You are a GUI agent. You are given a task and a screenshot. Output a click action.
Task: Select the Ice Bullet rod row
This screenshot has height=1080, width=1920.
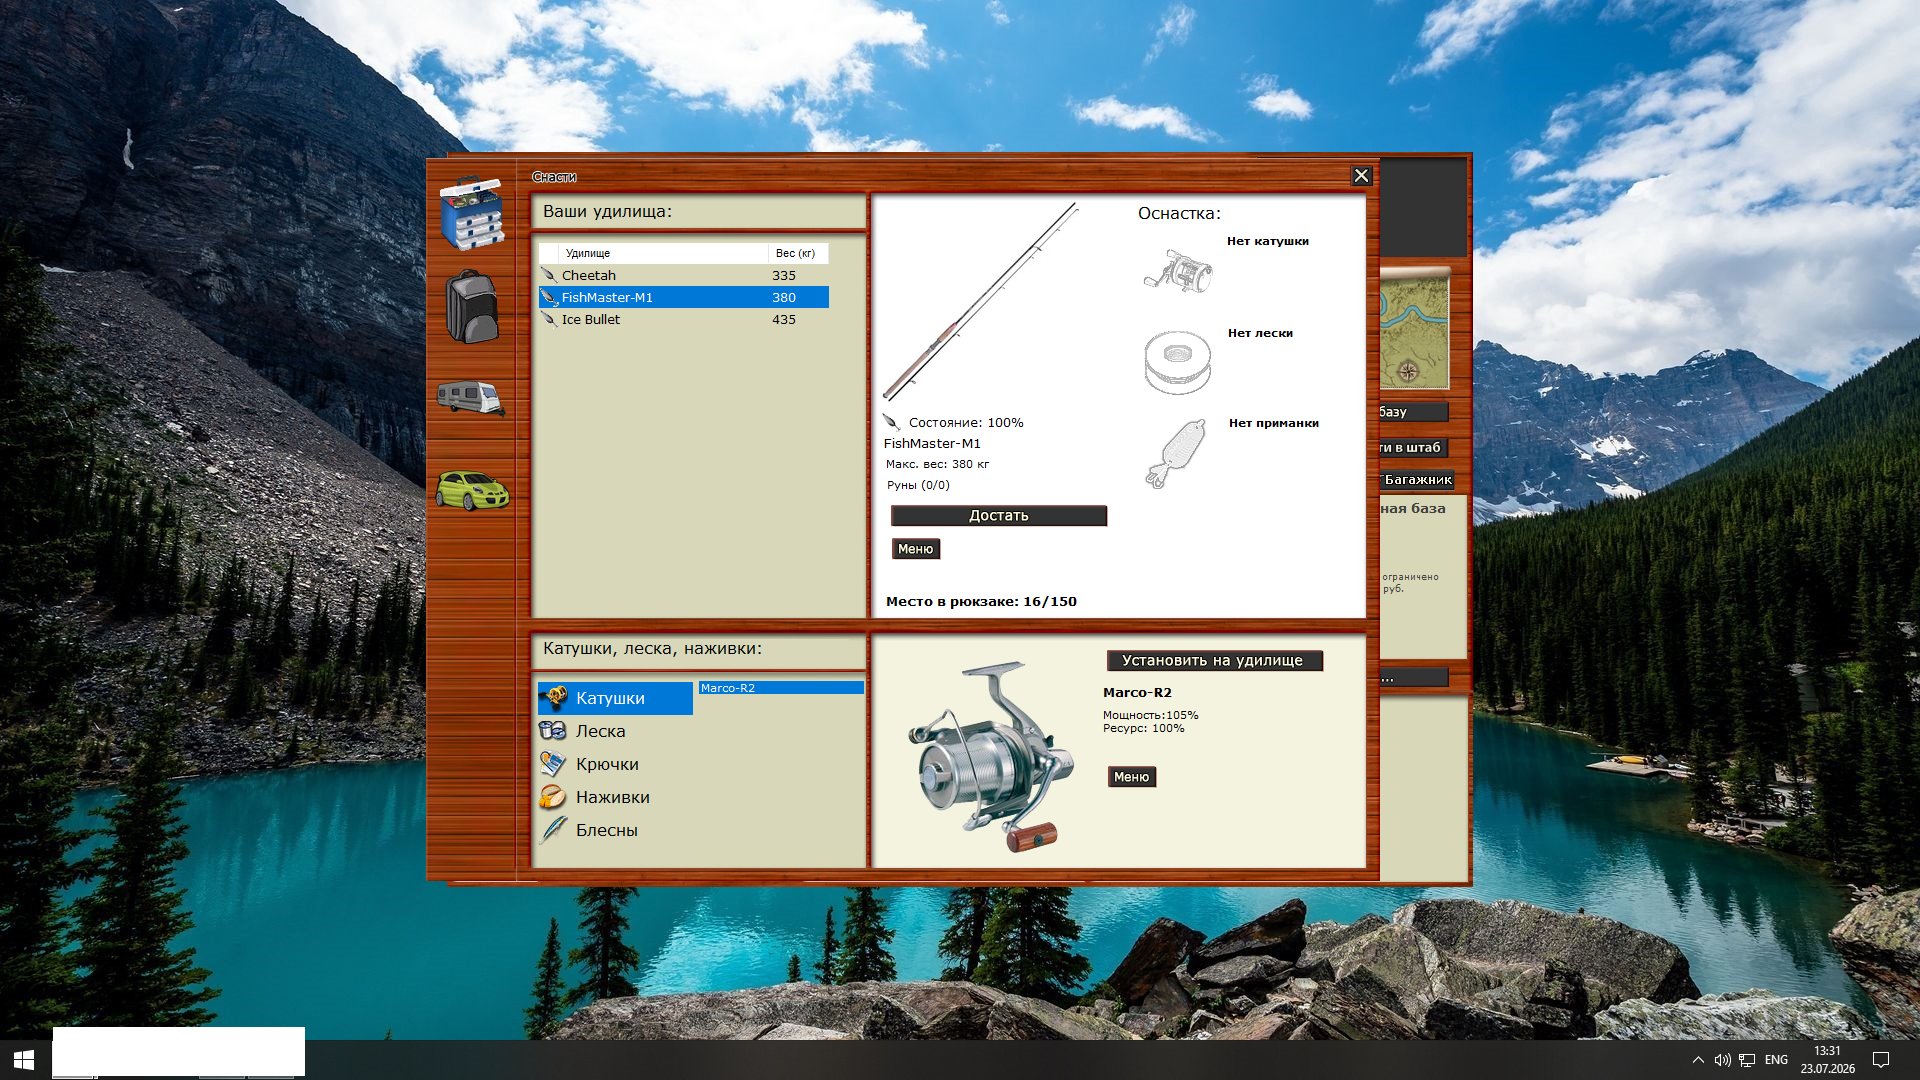[684, 319]
